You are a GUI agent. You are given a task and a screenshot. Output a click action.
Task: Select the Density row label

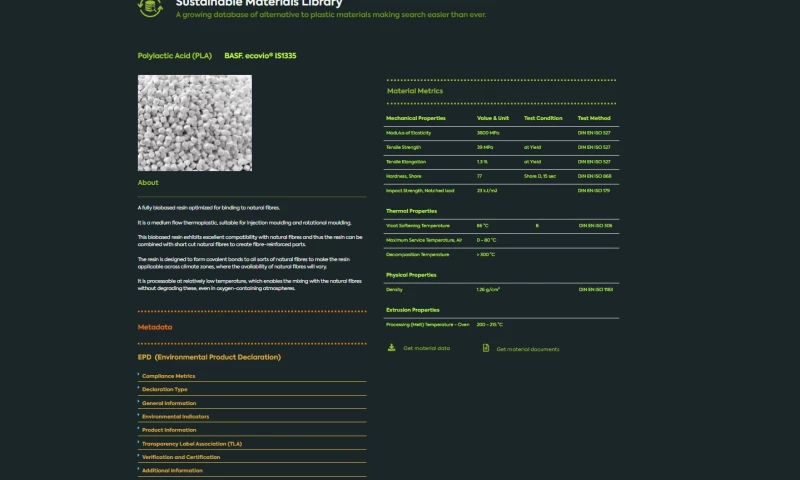point(394,290)
